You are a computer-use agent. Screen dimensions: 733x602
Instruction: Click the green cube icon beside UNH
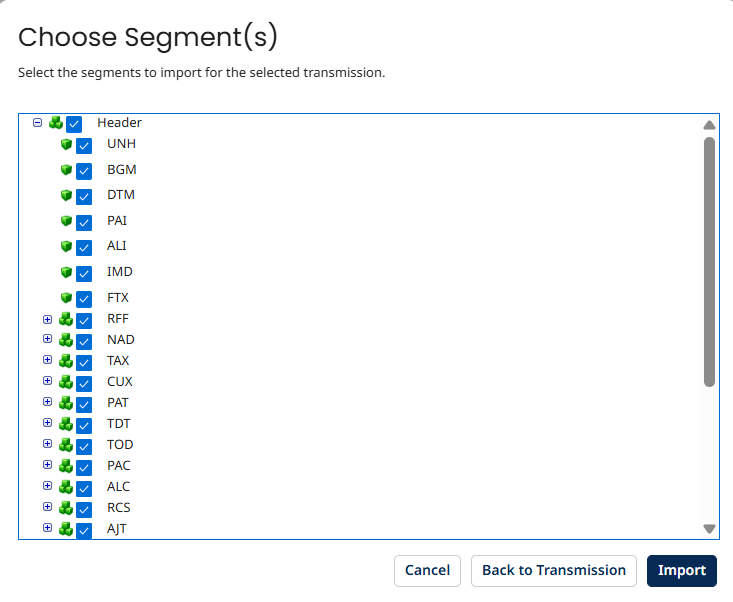click(x=66, y=144)
